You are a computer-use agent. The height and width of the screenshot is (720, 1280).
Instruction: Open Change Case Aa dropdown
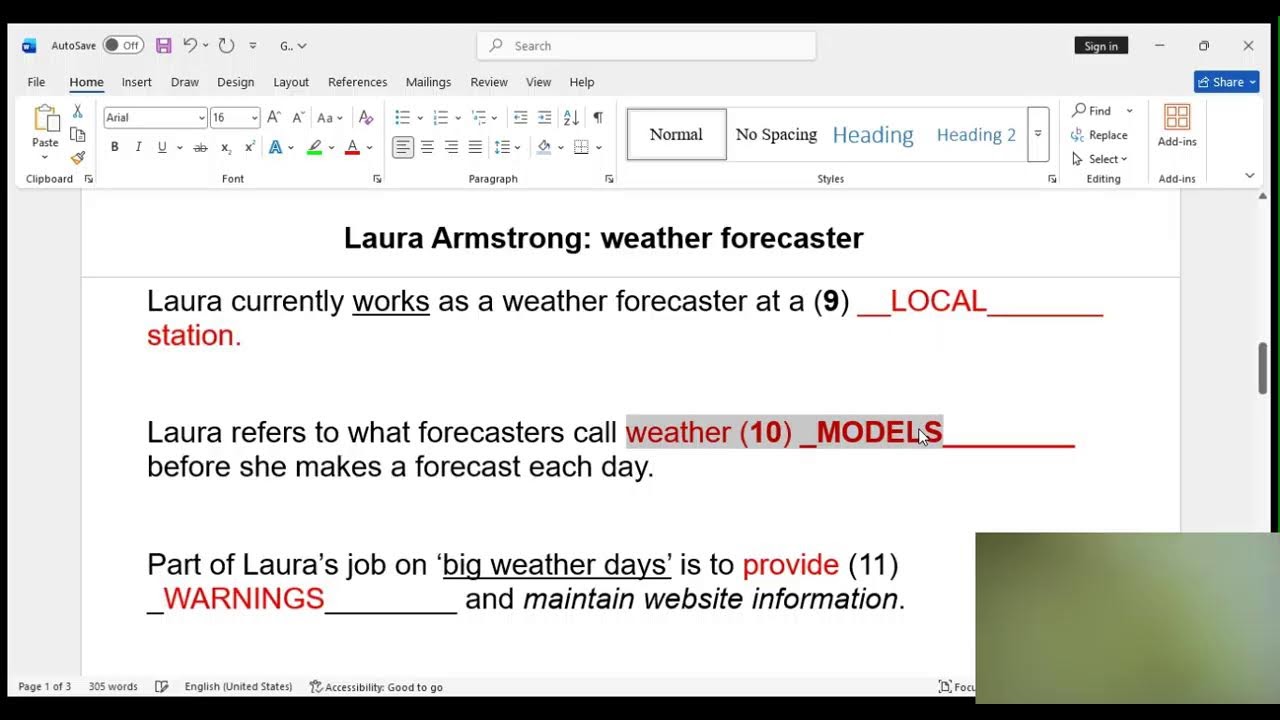click(330, 118)
